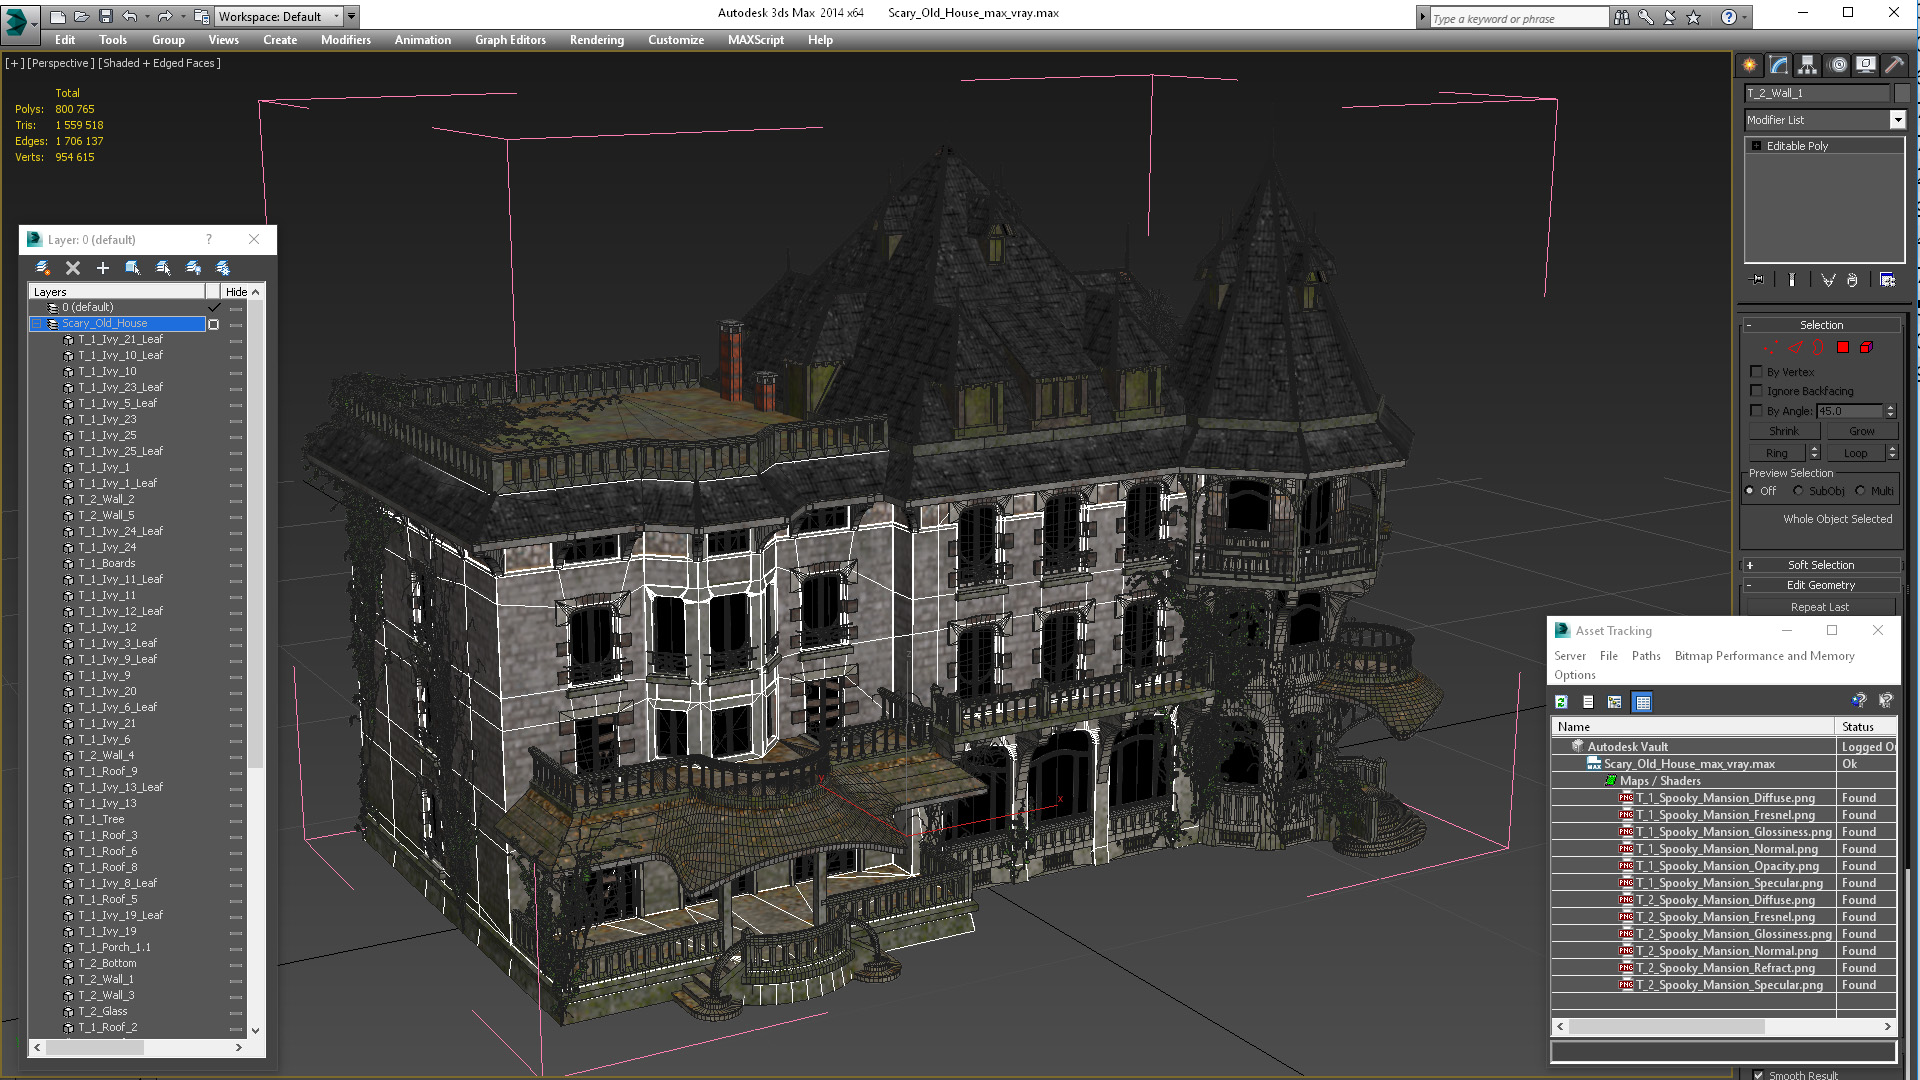Select Edge sub-object level icon
Image resolution: width=1920 pixels, height=1080 pixels.
[1795, 348]
